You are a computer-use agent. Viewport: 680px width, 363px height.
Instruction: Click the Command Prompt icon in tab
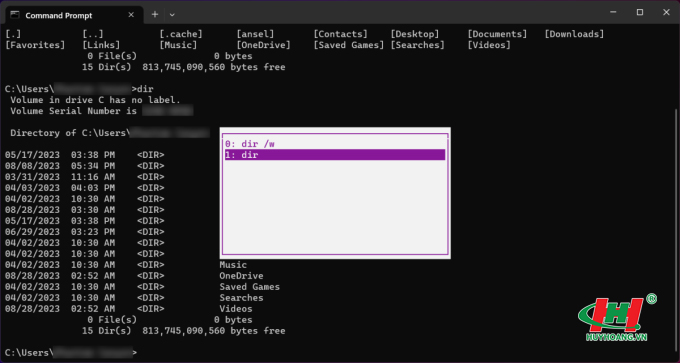[x=15, y=15]
